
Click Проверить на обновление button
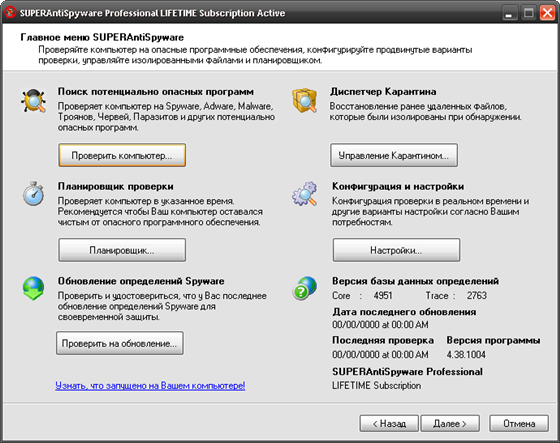(120, 343)
